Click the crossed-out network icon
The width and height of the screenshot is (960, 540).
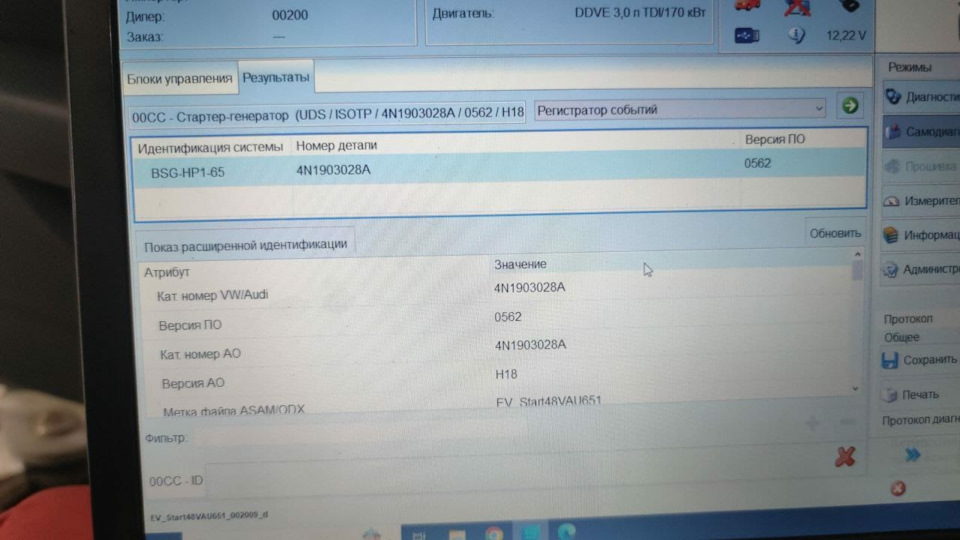click(797, 7)
